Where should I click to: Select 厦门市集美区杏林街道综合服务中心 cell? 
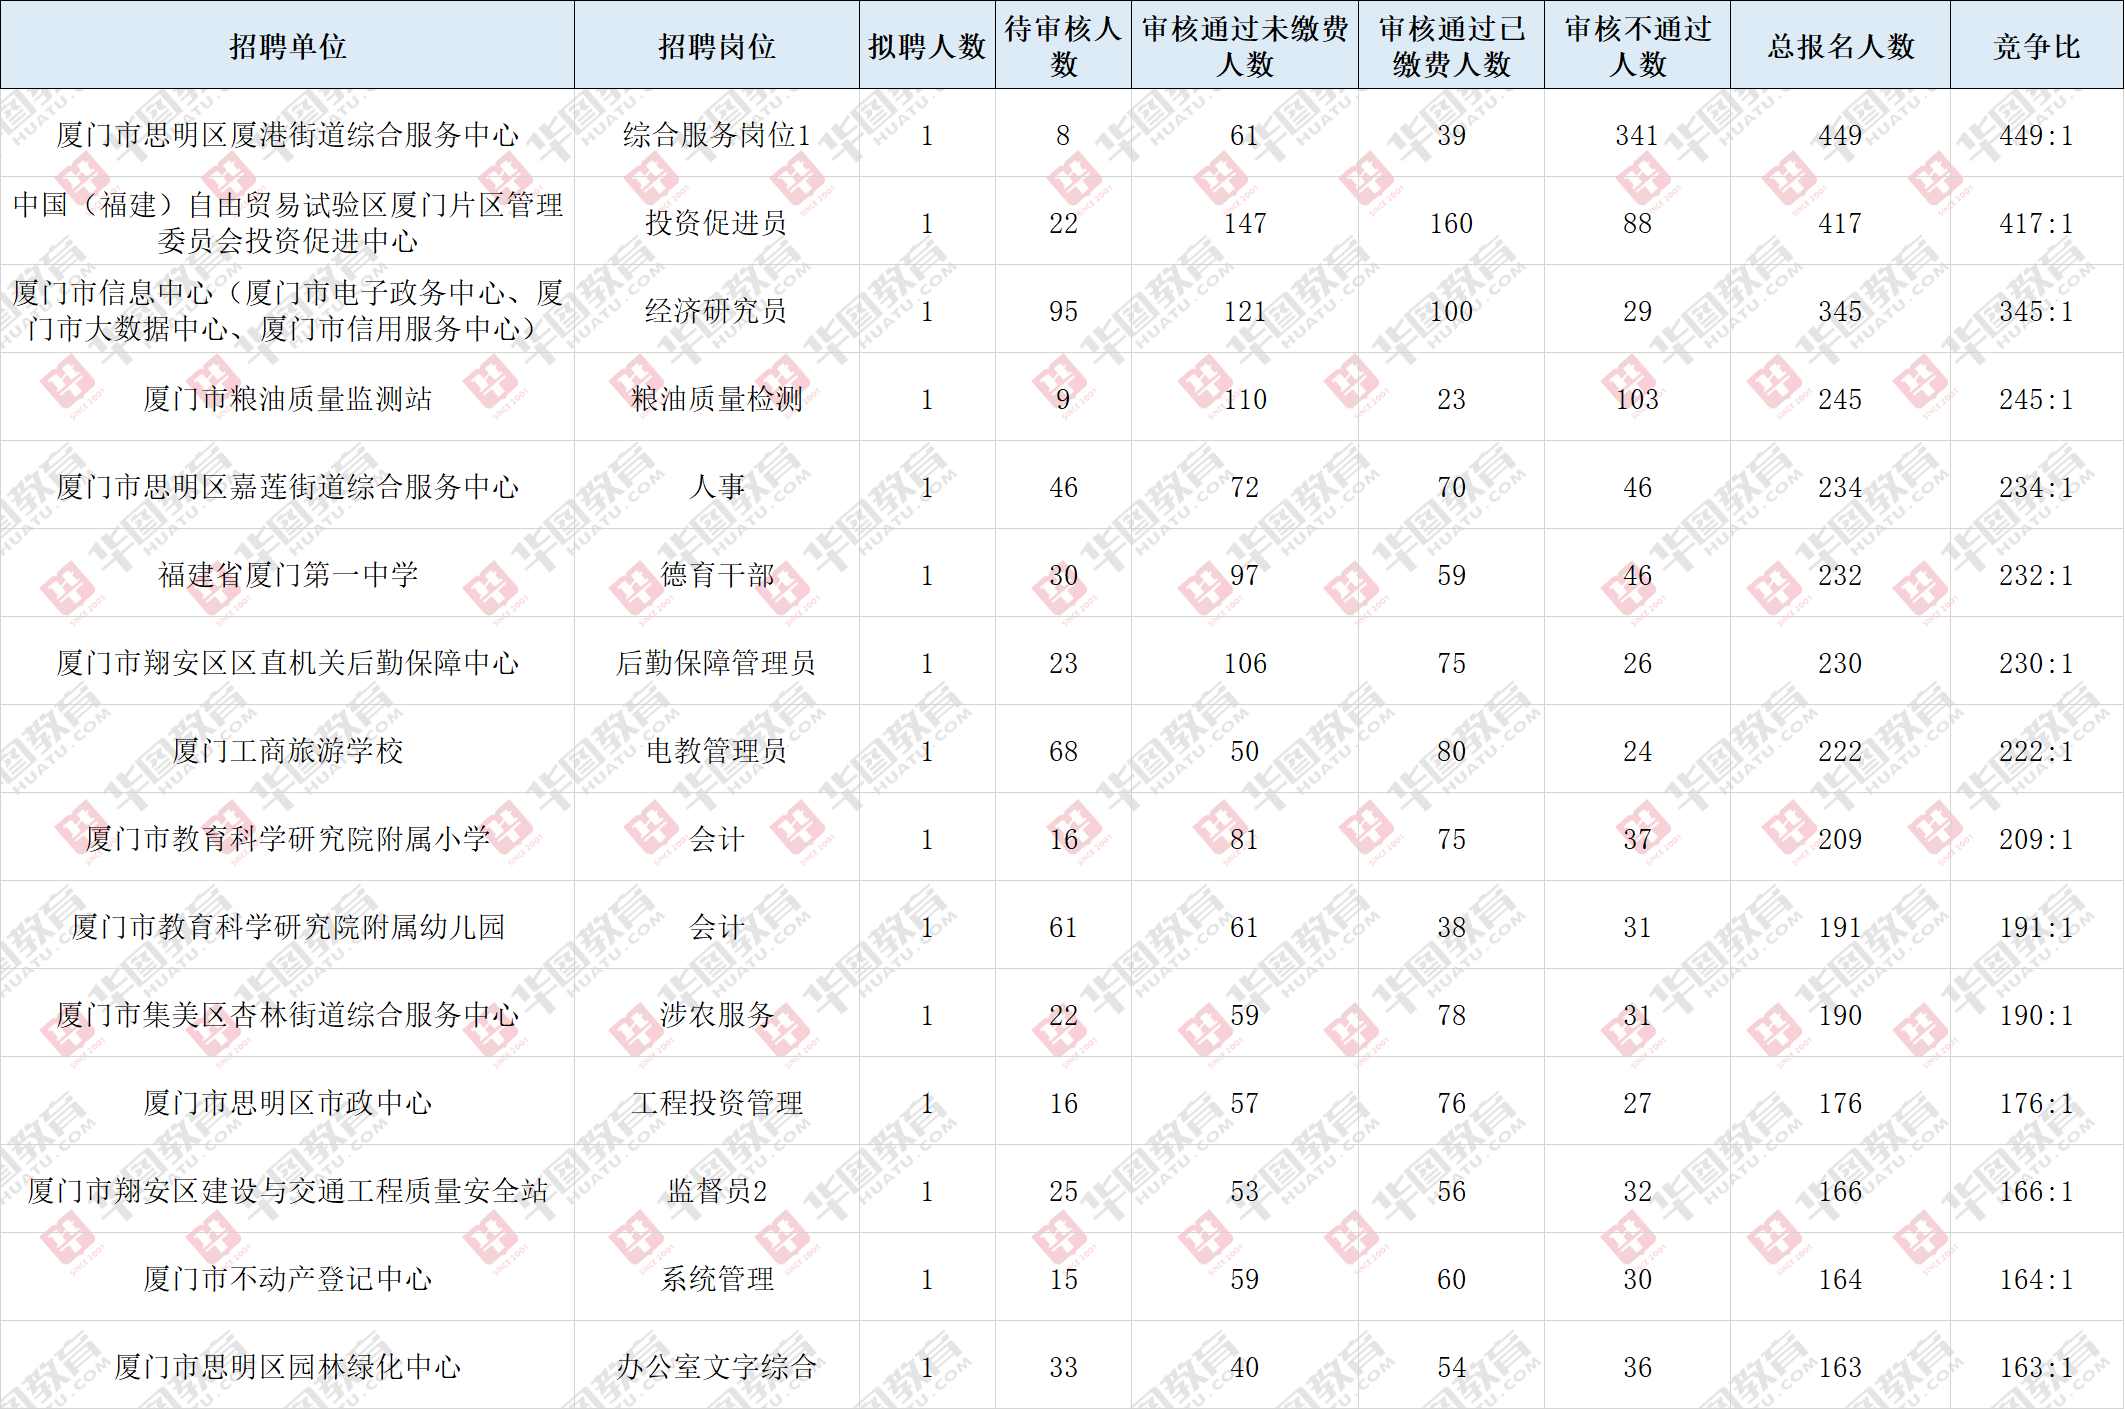[x=287, y=1013]
